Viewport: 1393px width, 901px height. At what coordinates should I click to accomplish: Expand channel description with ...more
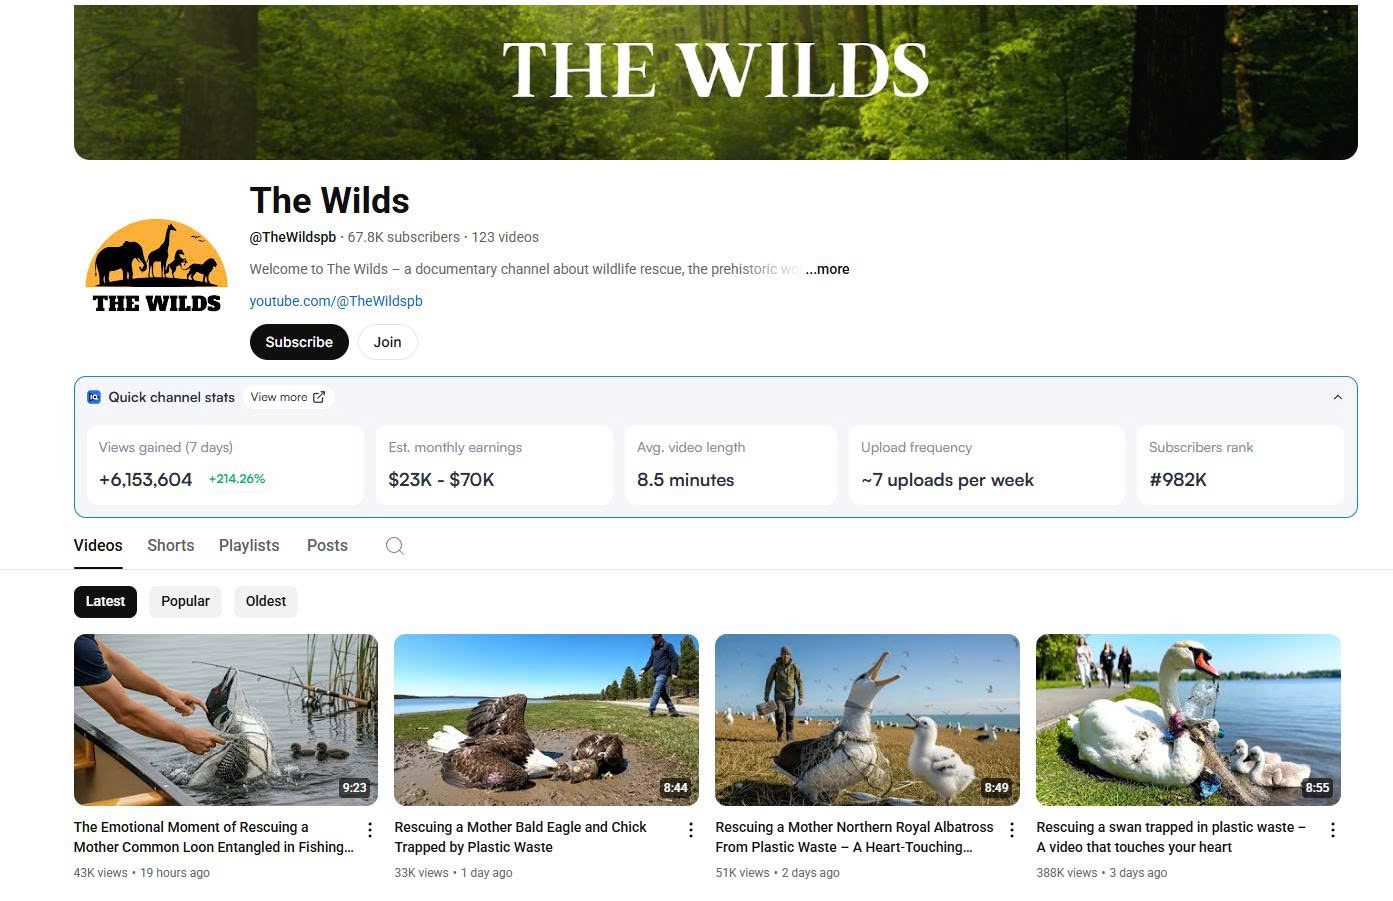coord(827,269)
